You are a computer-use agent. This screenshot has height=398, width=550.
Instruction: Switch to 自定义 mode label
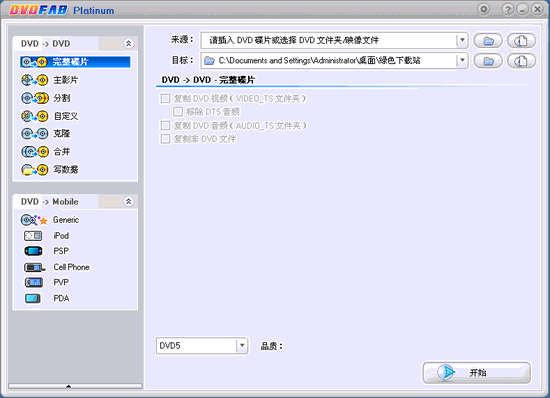tap(66, 116)
